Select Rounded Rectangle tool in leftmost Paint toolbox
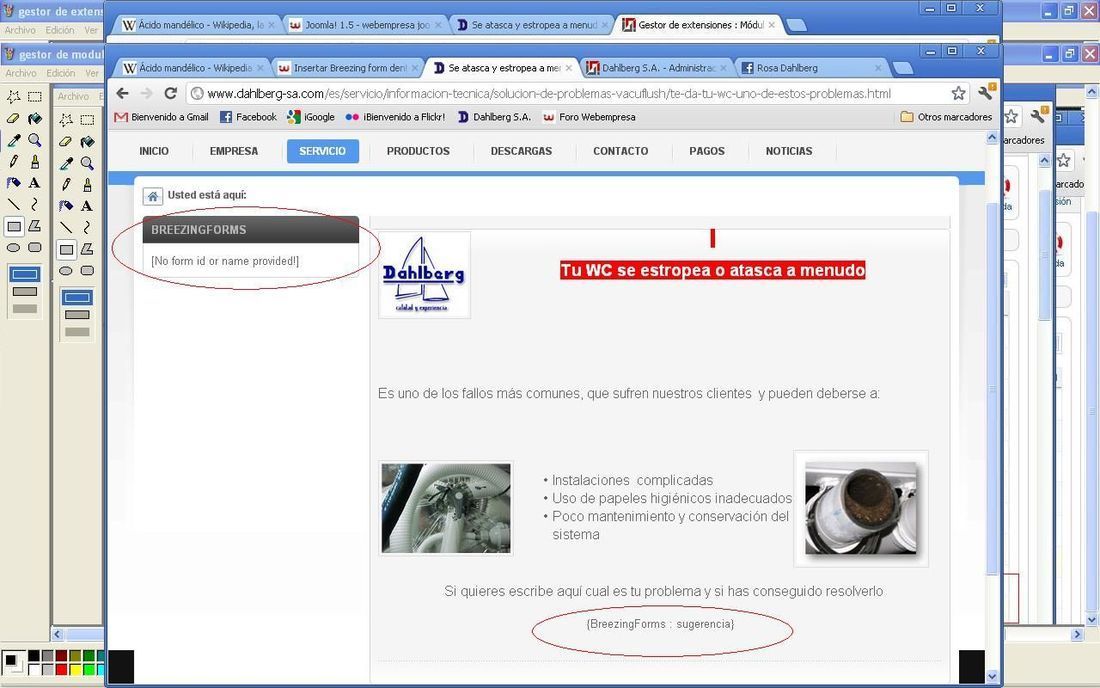Image resolution: width=1100 pixels, height=688 pixels. 34,248
